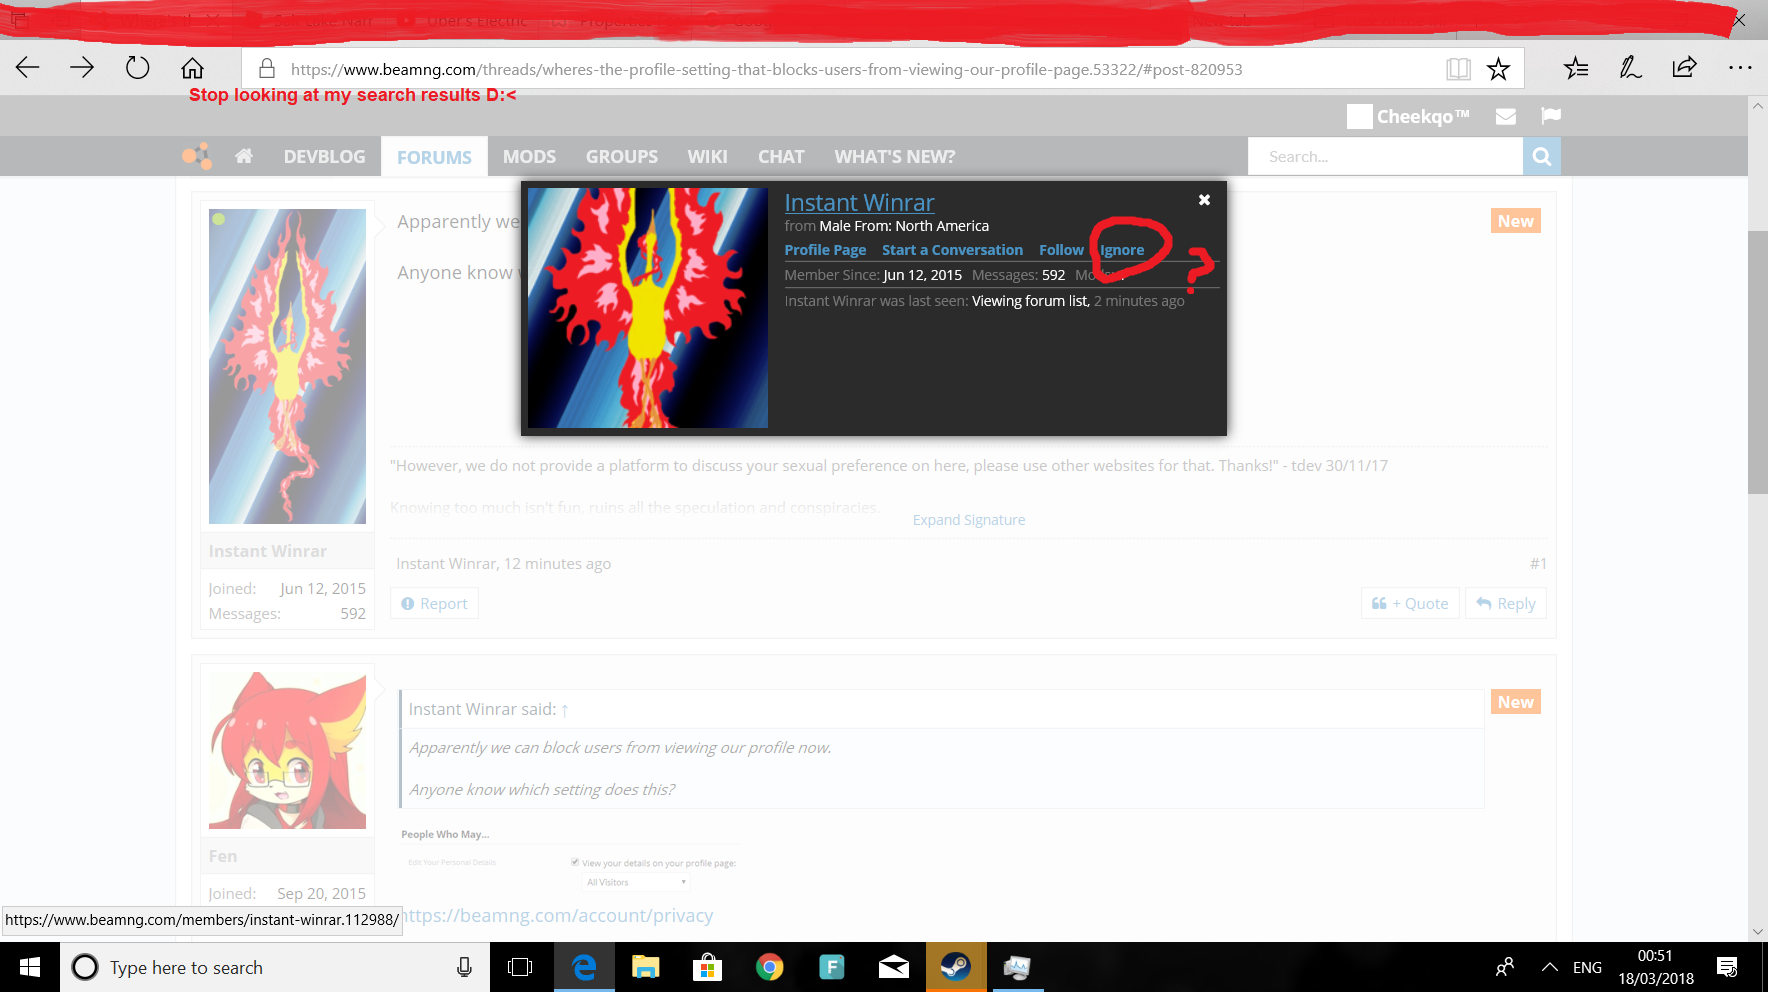Open Edge settings and more menu
Image resolution: width=1768 pixels, height=992 pixels.
click(1740, 68)
